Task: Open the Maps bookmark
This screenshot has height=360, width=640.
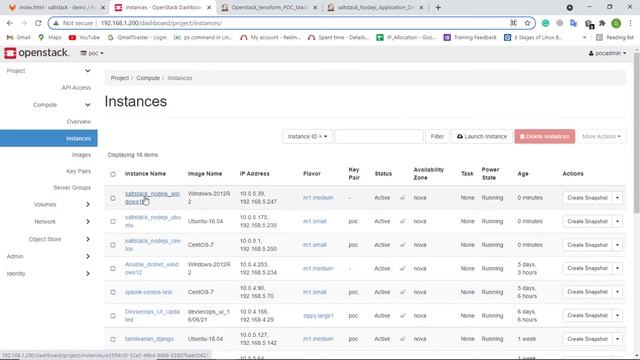Action: click(50, 37)
